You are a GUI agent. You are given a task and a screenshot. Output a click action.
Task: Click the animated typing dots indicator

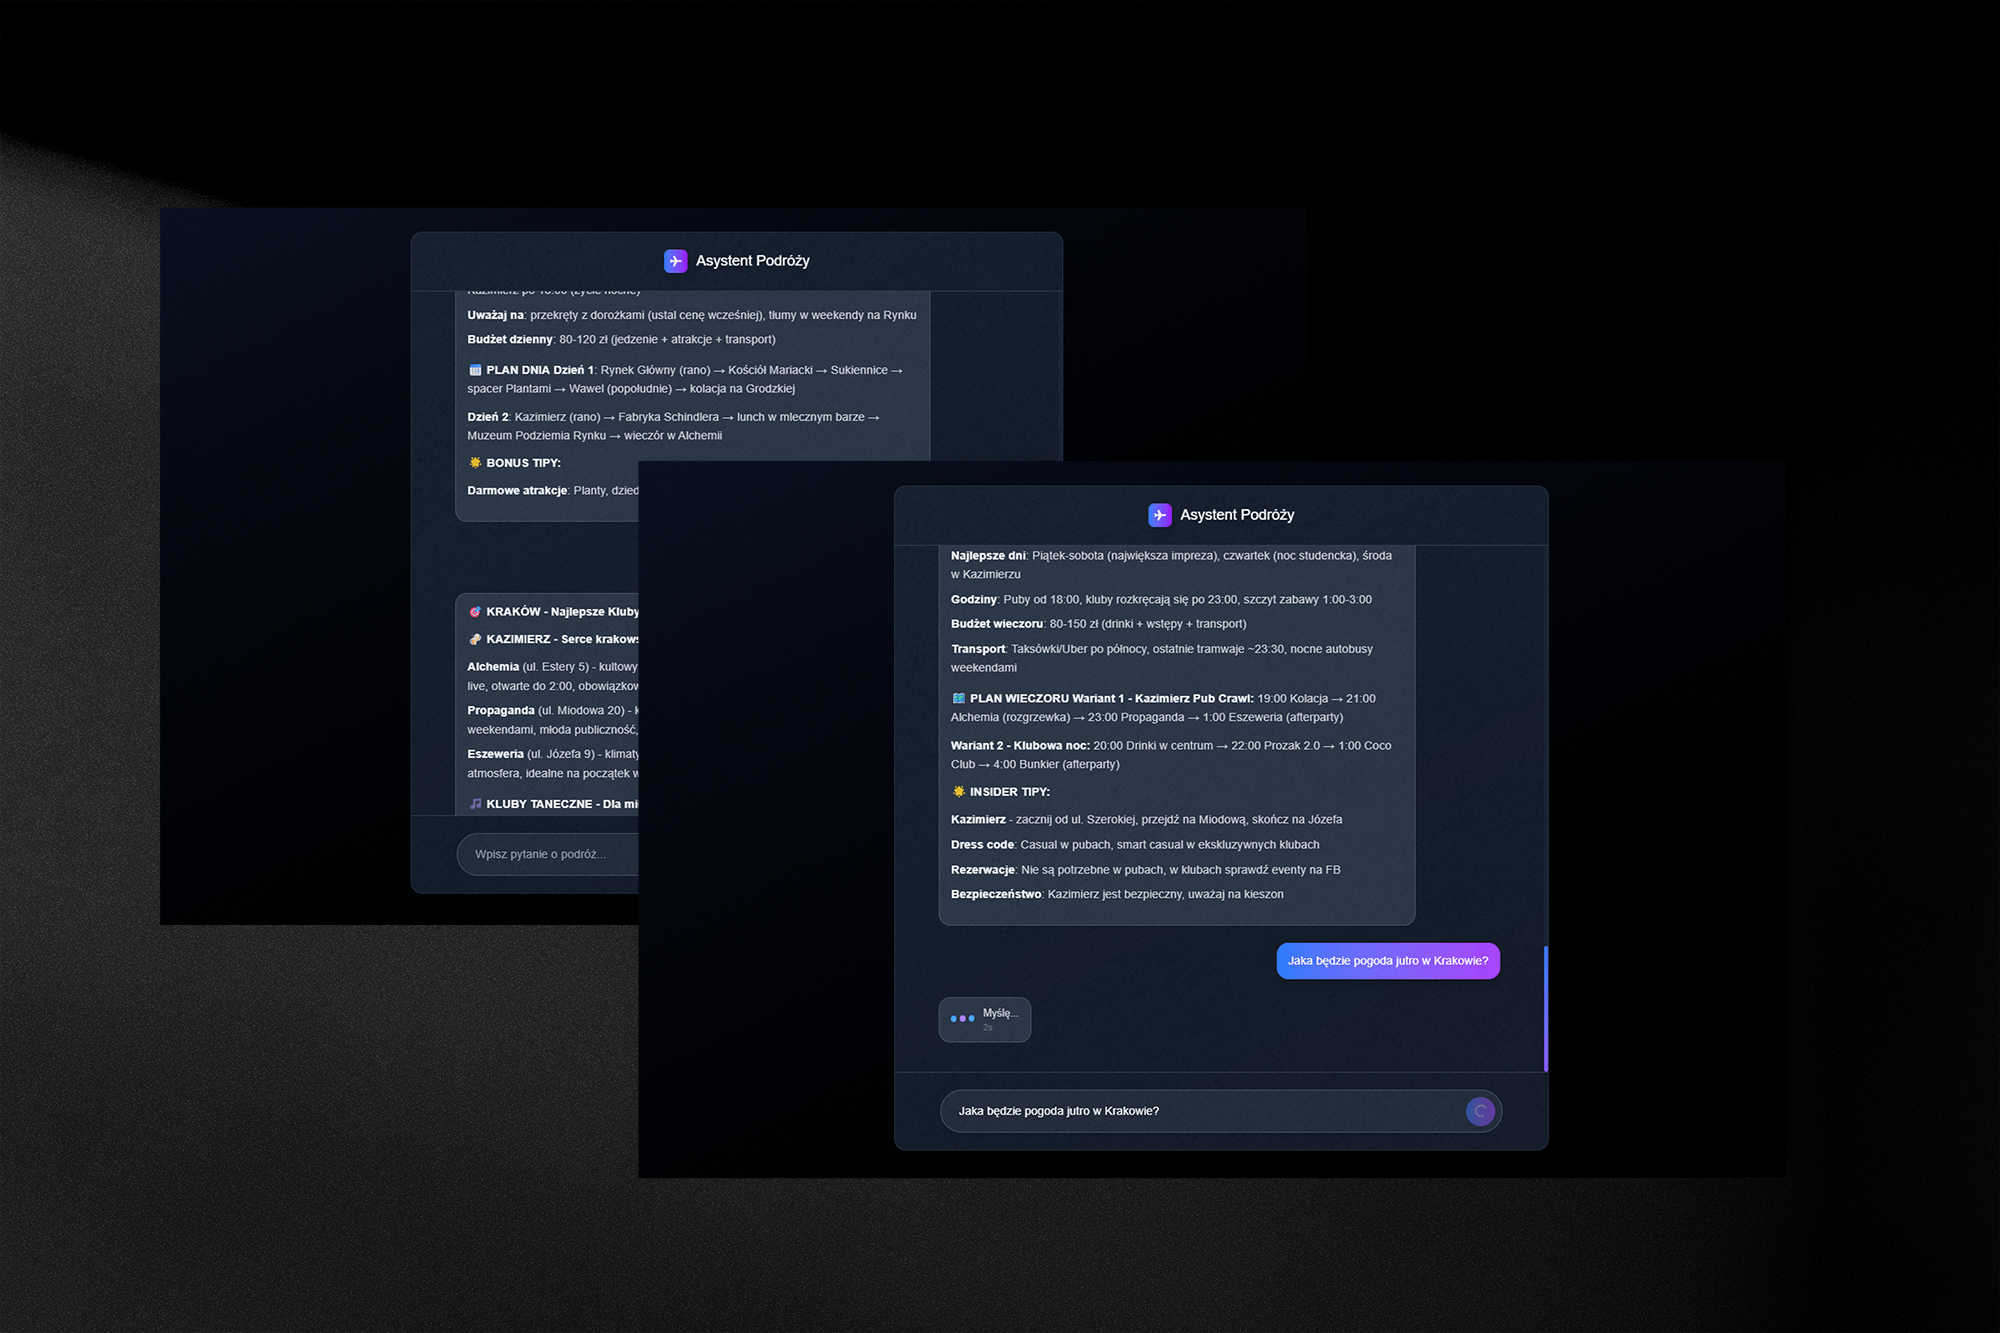(x=962, y=1019)
